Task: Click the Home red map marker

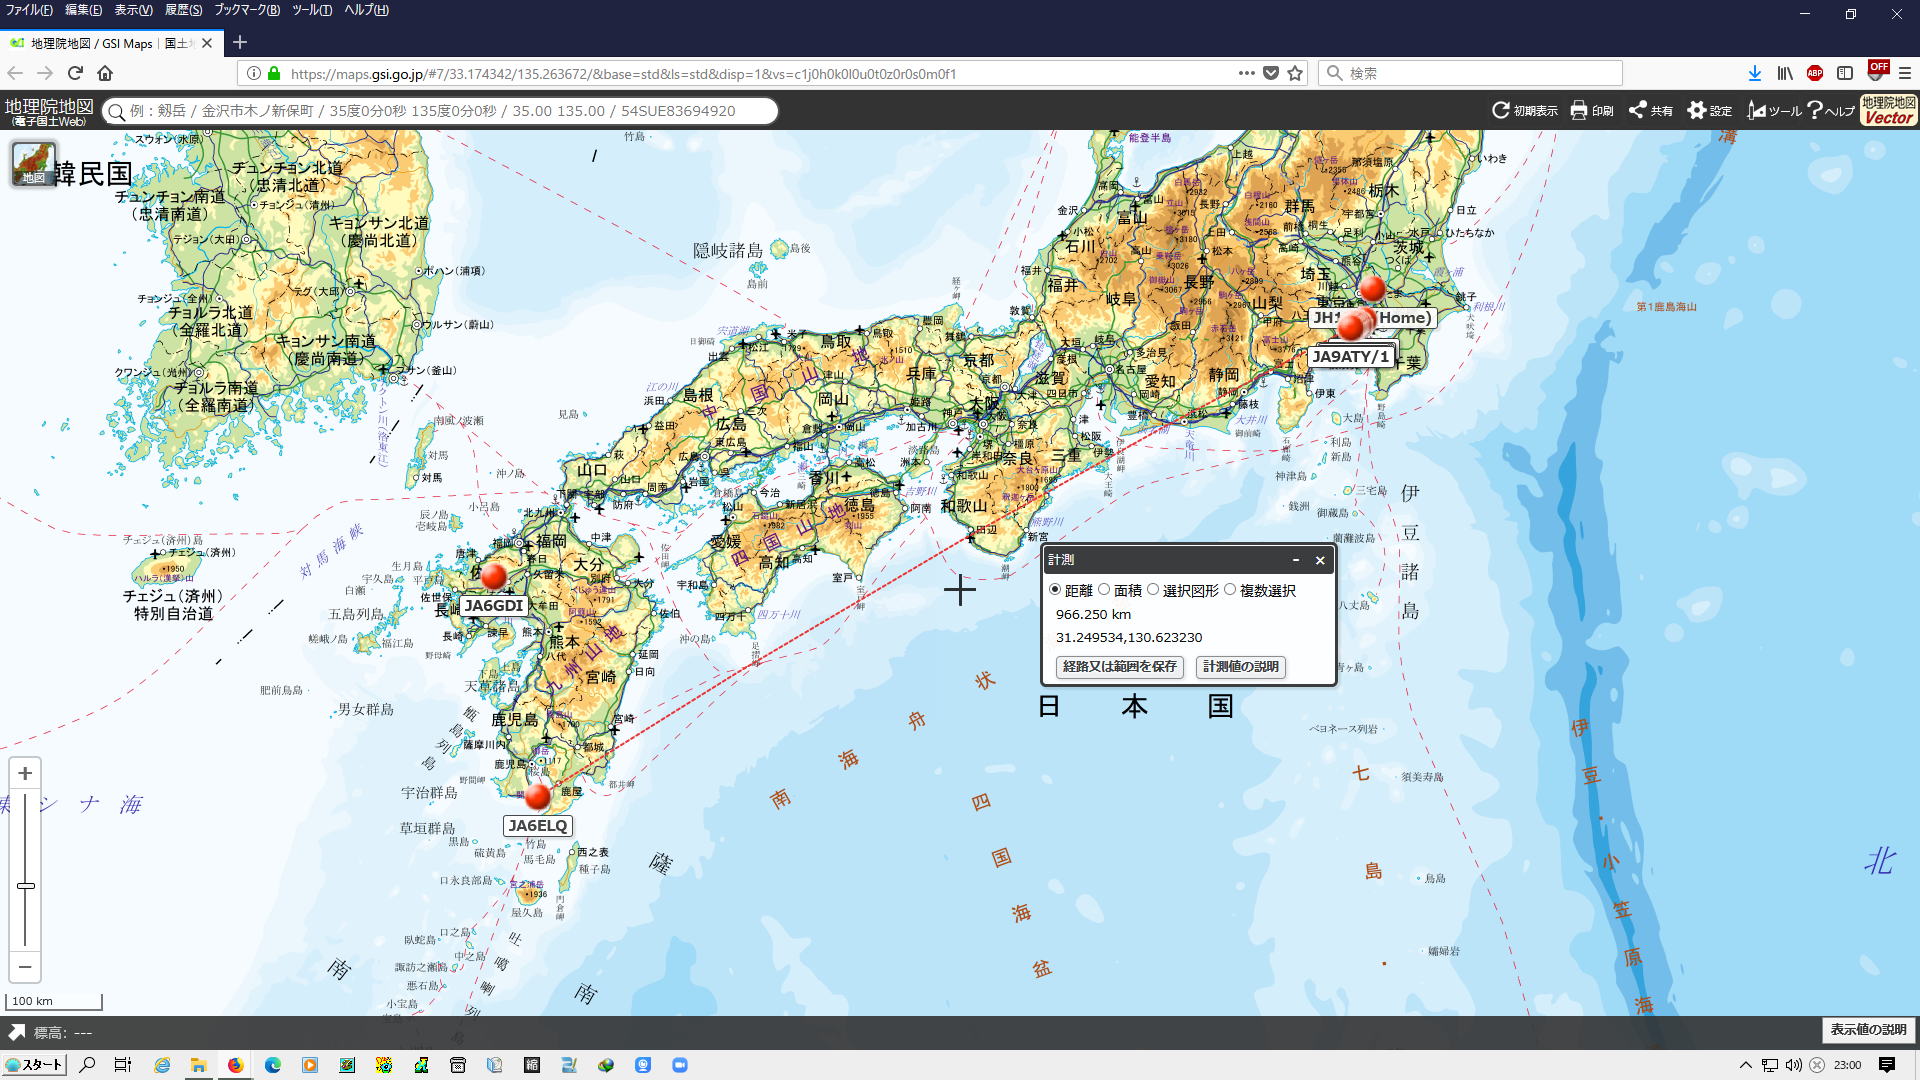Action: pyautogui.click(x=1372, y=288)
